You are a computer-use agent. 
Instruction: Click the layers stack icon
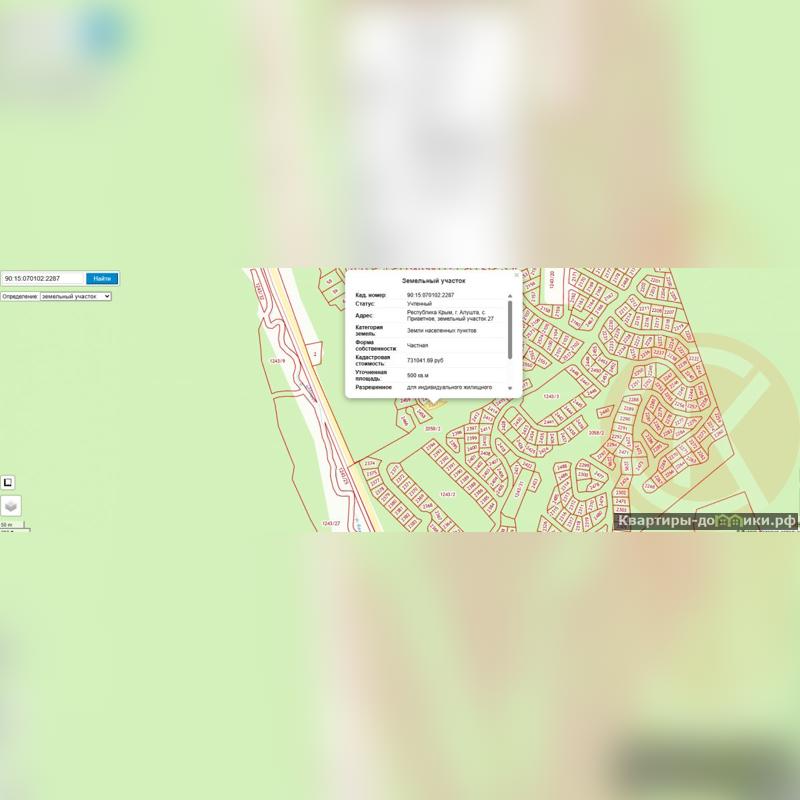click(10, 507)
